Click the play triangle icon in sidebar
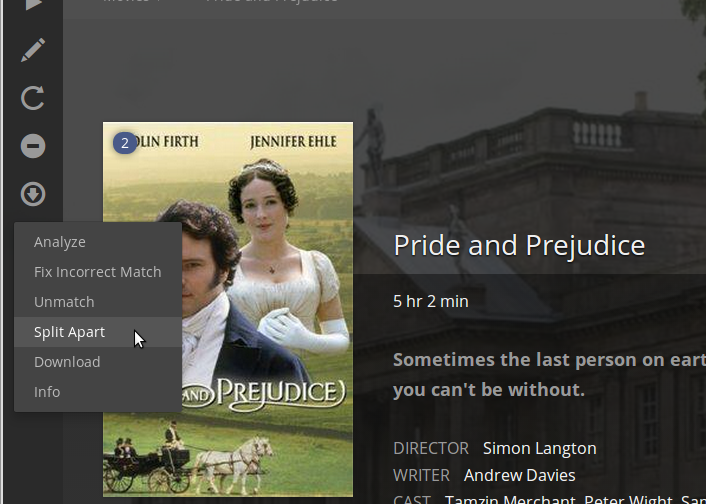Viewport: 706px width, 504px height. tap(34, 4)
